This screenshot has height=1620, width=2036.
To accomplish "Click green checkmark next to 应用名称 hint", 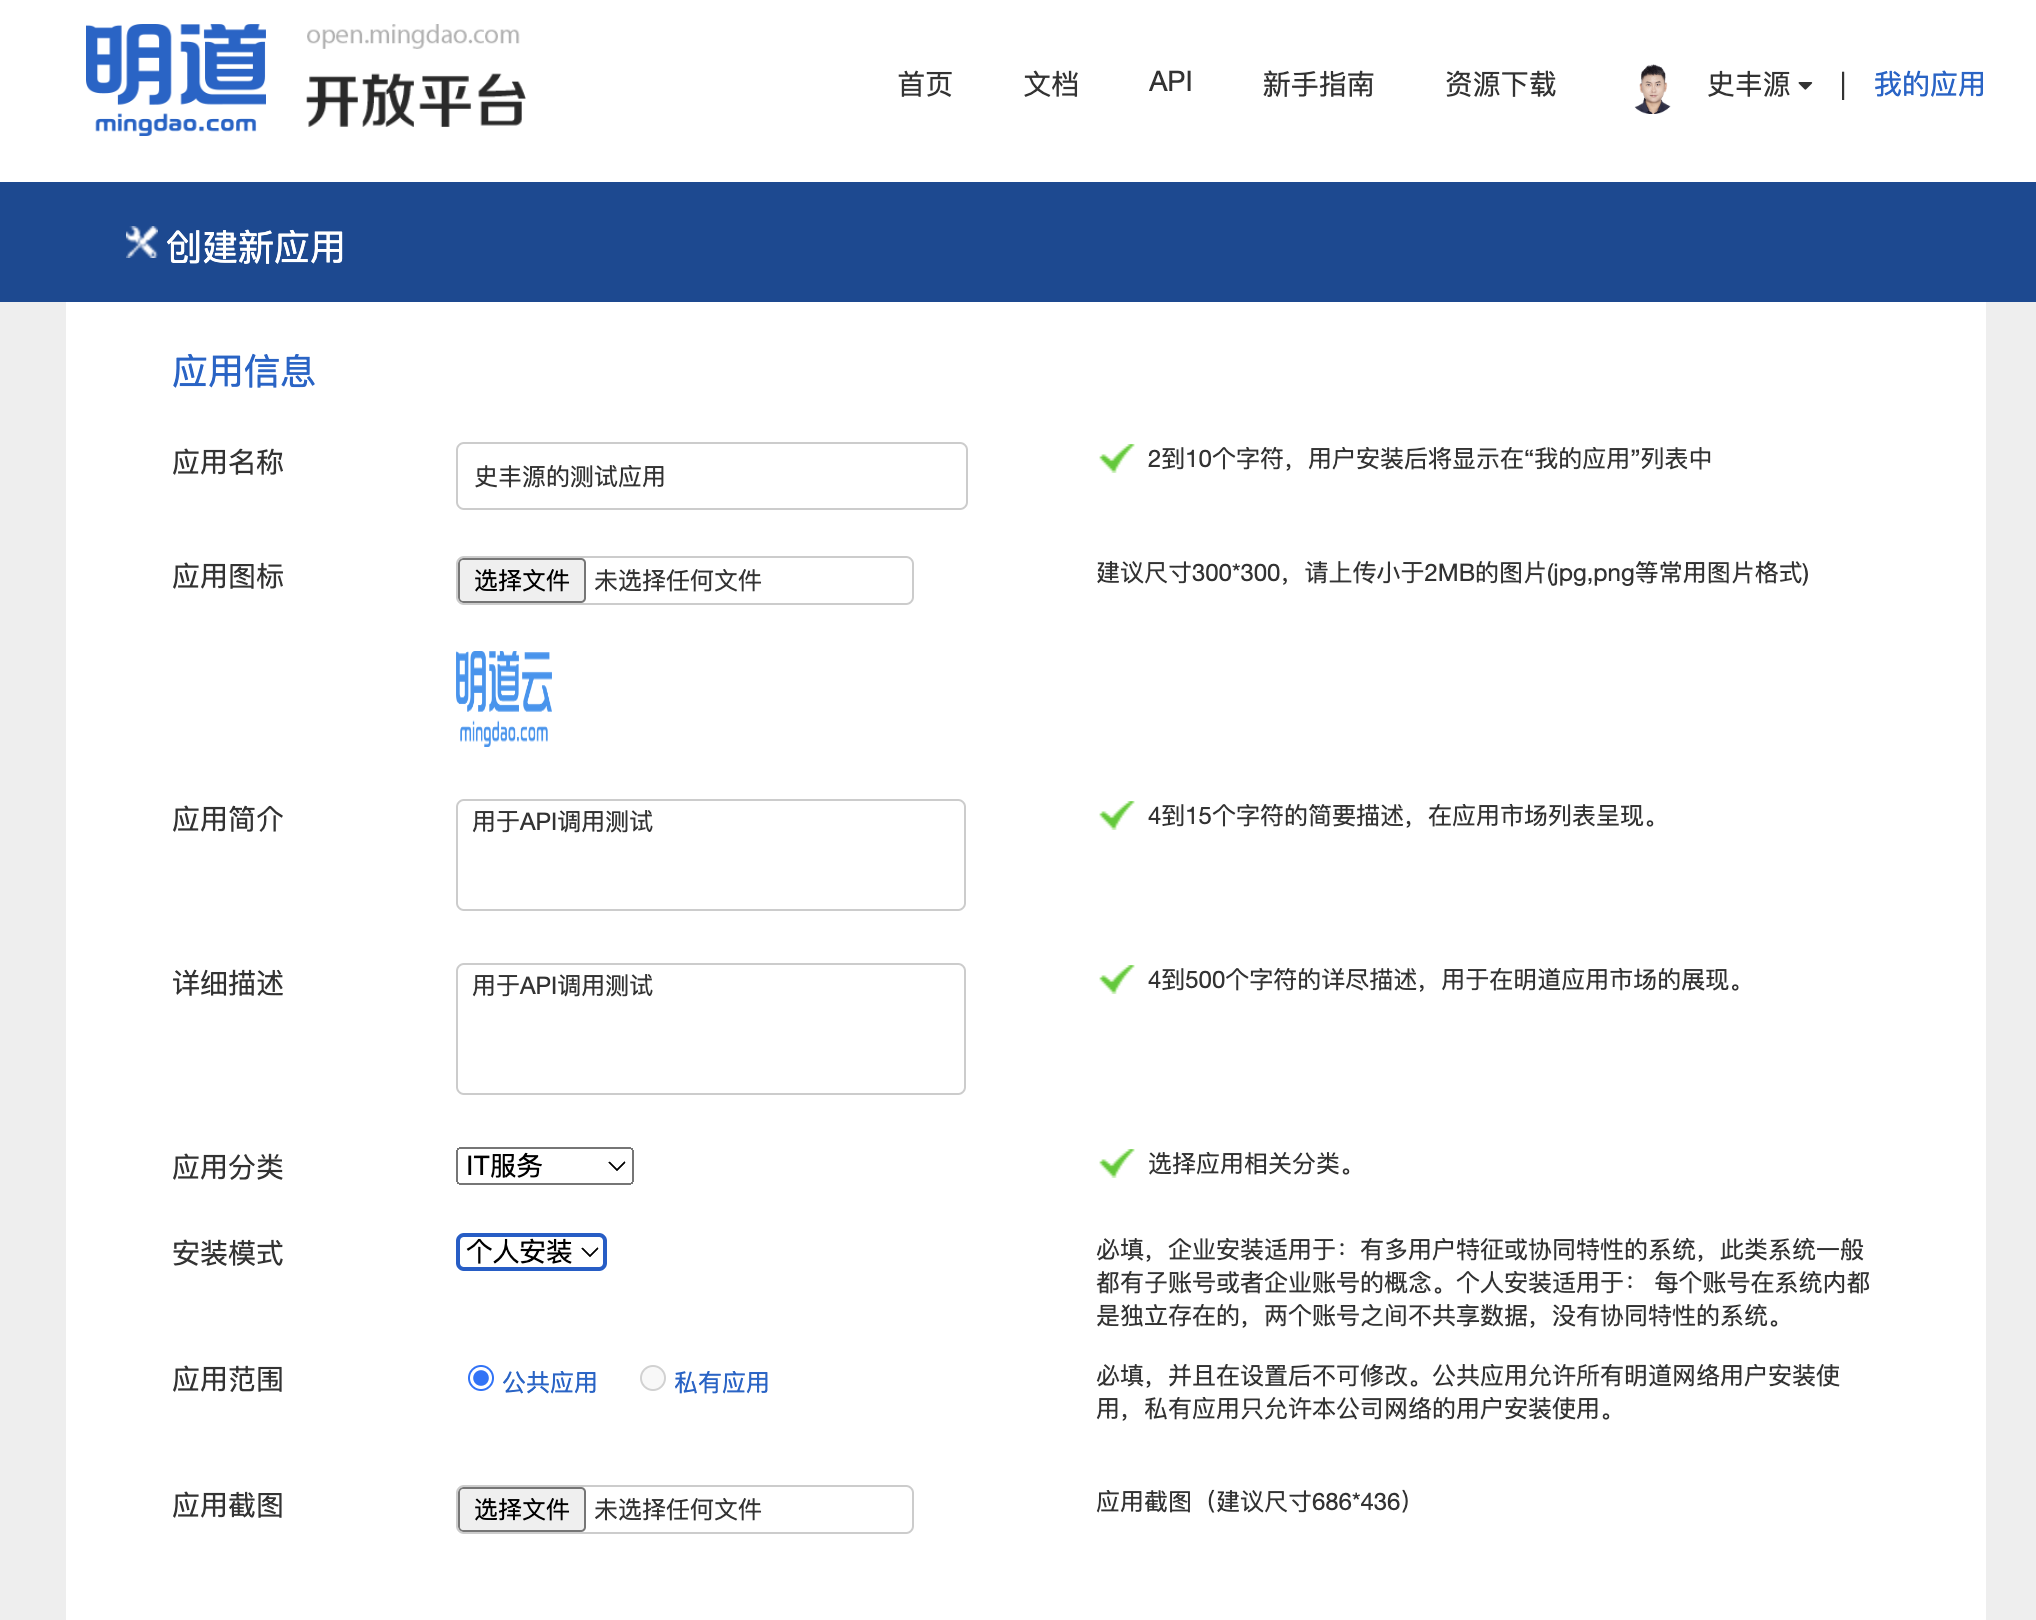I will [1116, 458].
